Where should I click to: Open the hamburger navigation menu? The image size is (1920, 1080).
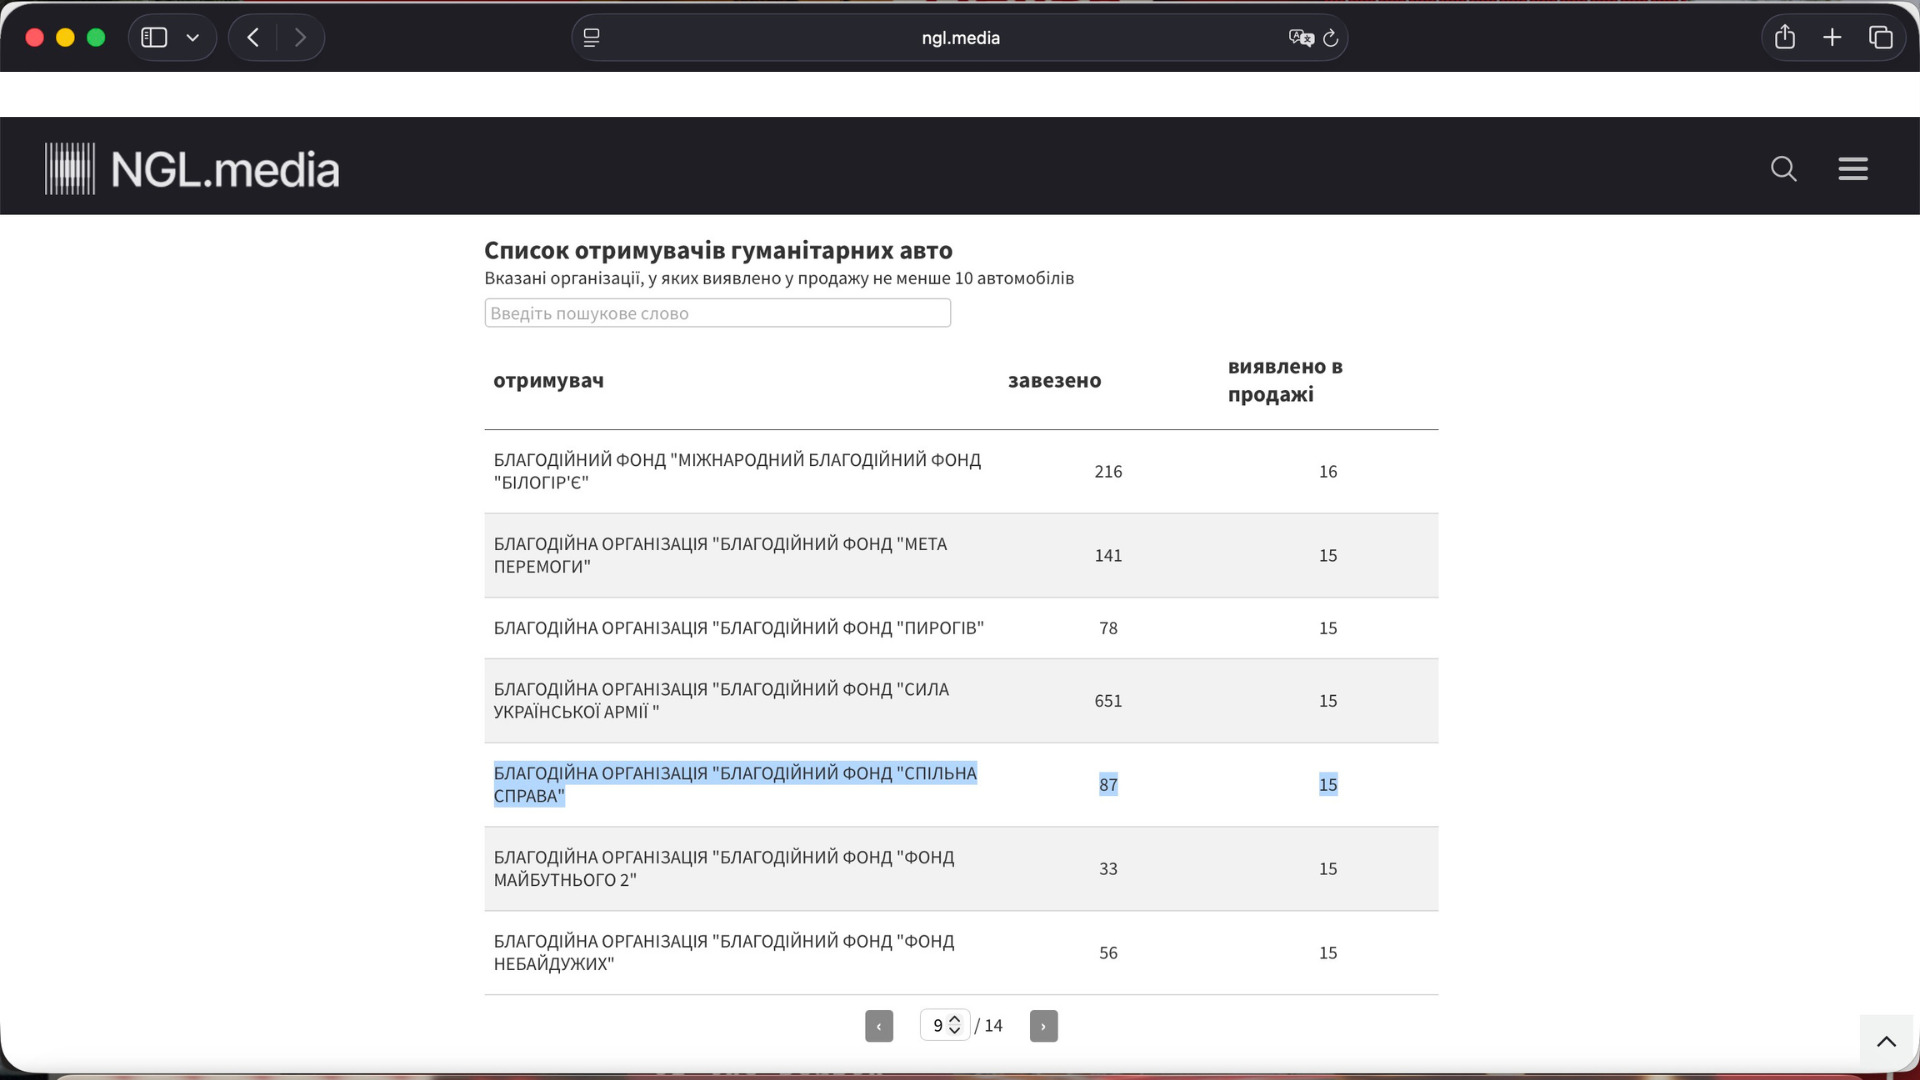click(x=1853, y=169)
